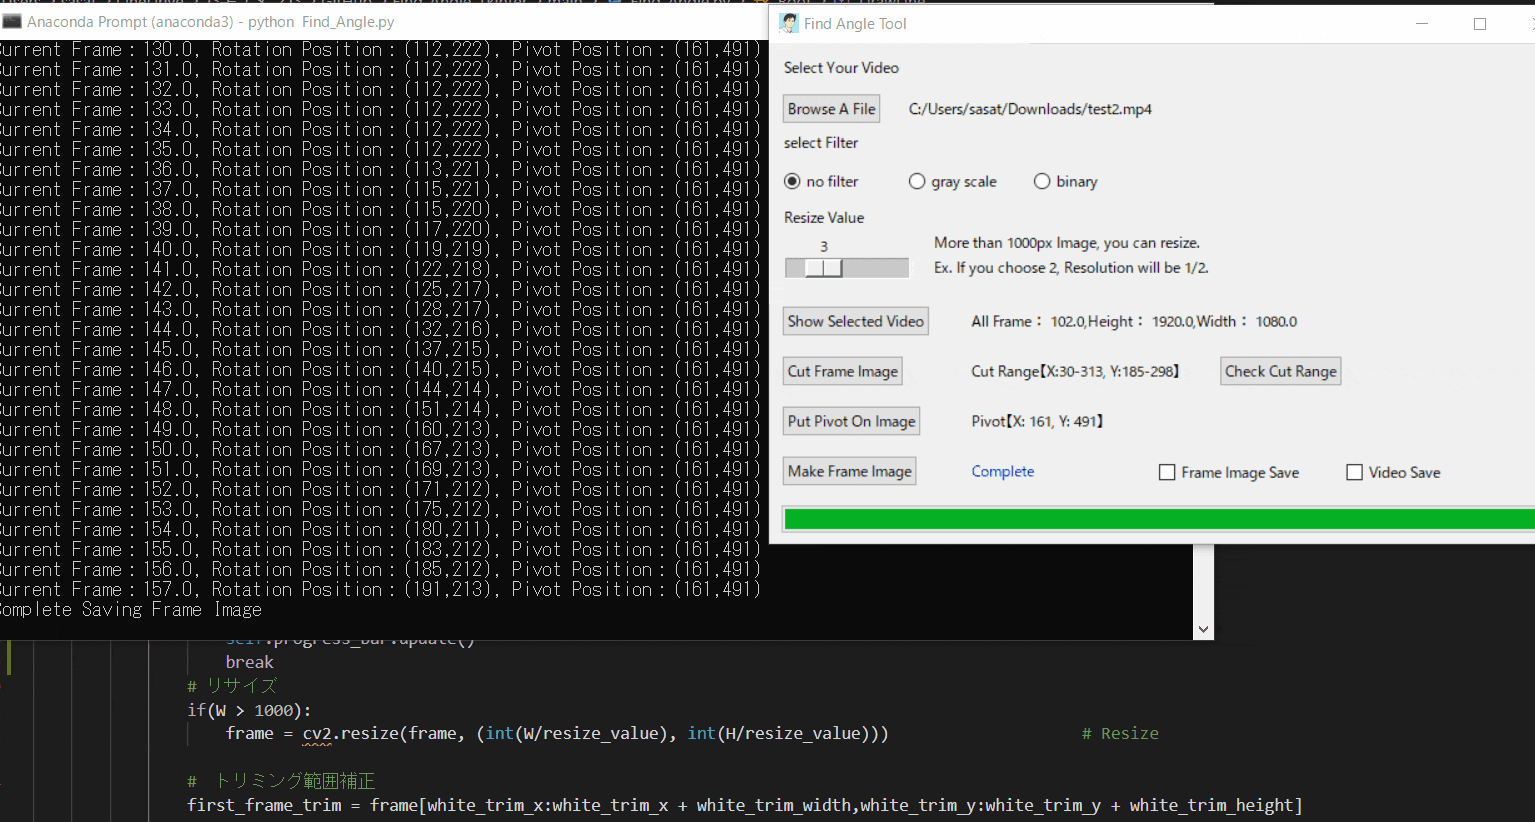Screen dimensions: 1535x822
Task: Minimize the Find Angle Tool window
Action: point(1422,23)
